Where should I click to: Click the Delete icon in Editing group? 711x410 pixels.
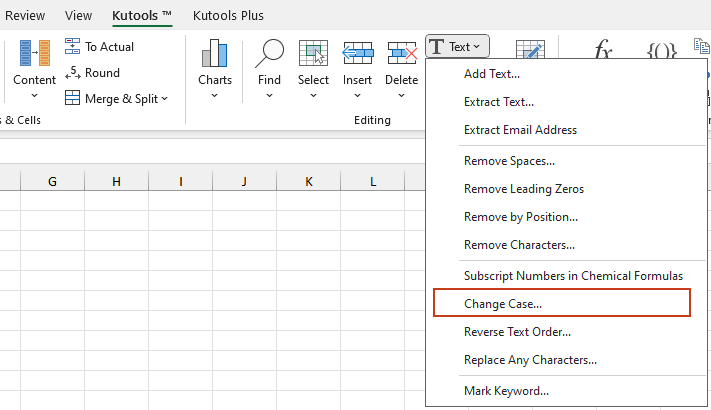[x=401, y=55]
